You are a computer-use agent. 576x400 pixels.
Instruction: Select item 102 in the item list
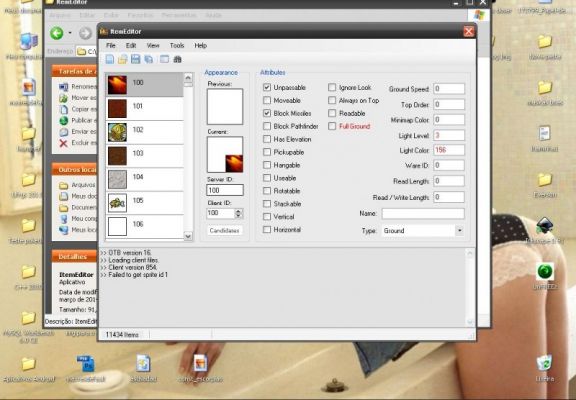(x=144, y=132)
